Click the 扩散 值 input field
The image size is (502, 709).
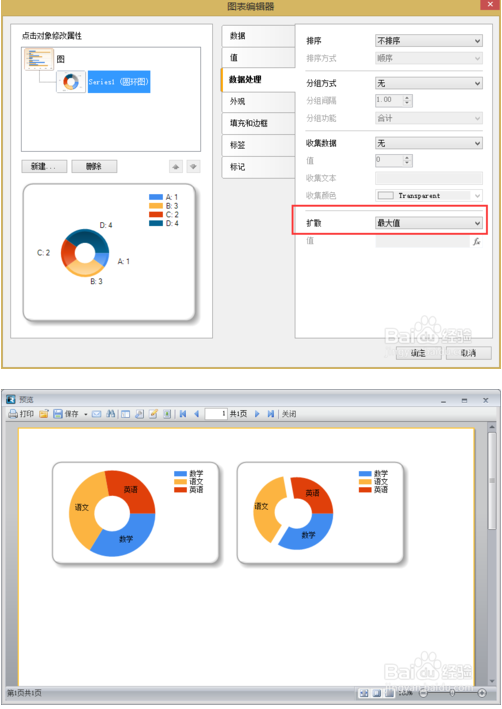(422, 241)
